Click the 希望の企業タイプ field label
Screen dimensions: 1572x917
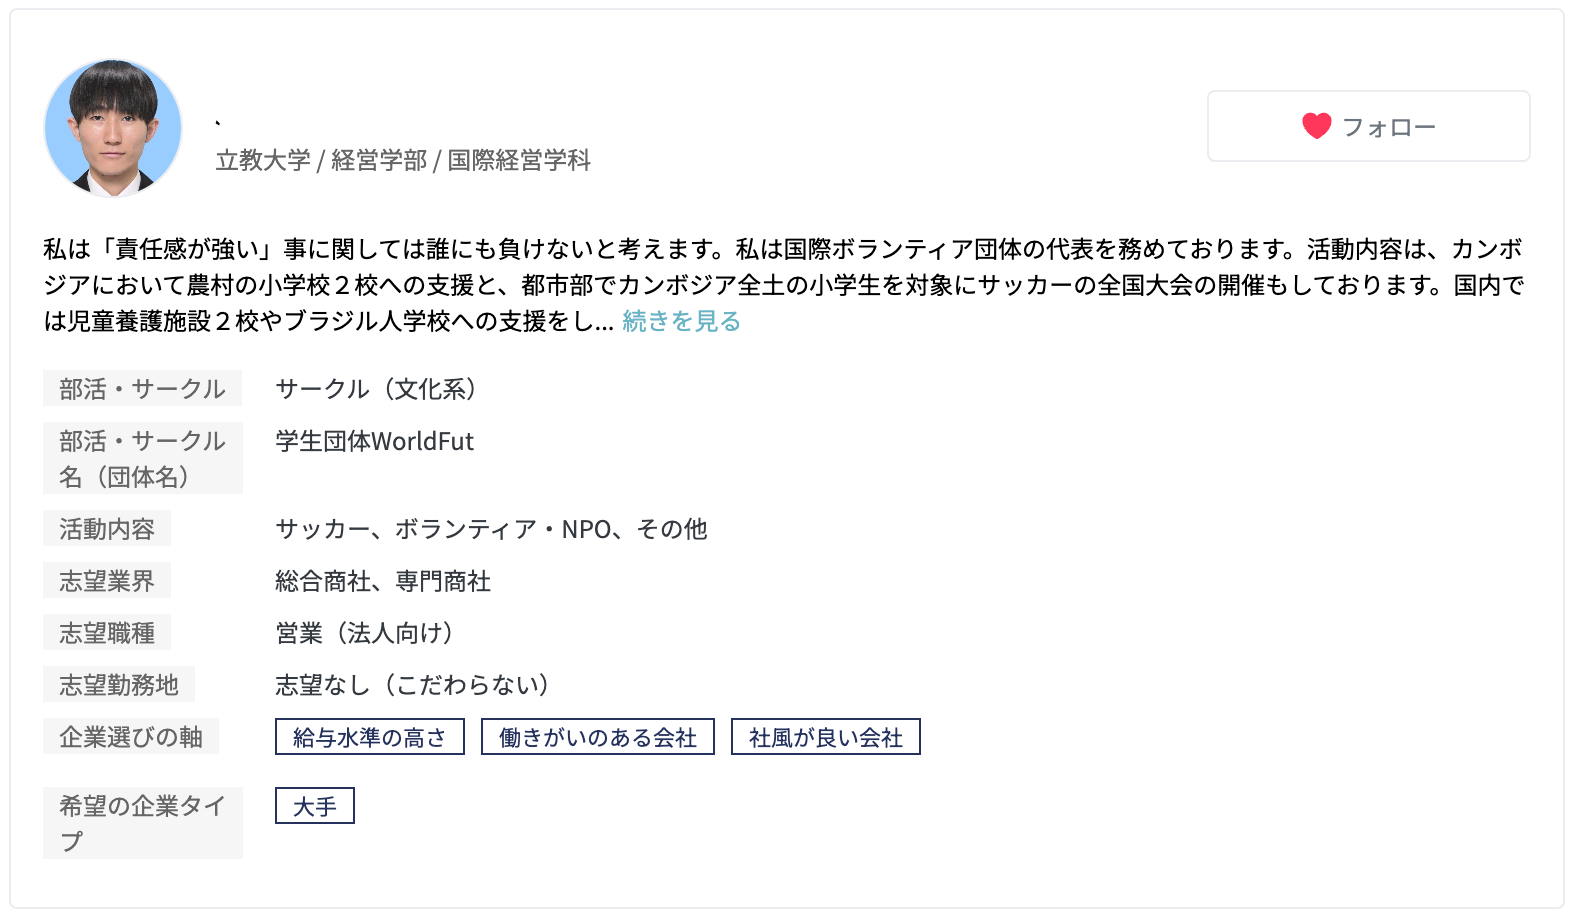142,822
